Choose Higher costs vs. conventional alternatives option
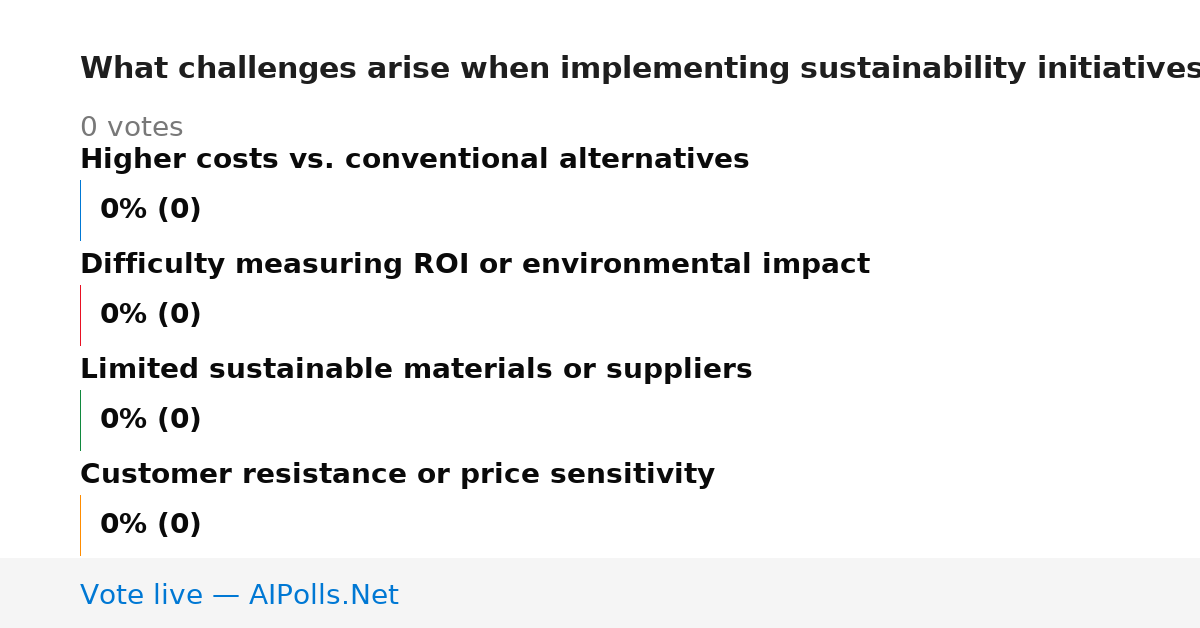This screenshot has height=628, width=1200. [x=414, y=160]
